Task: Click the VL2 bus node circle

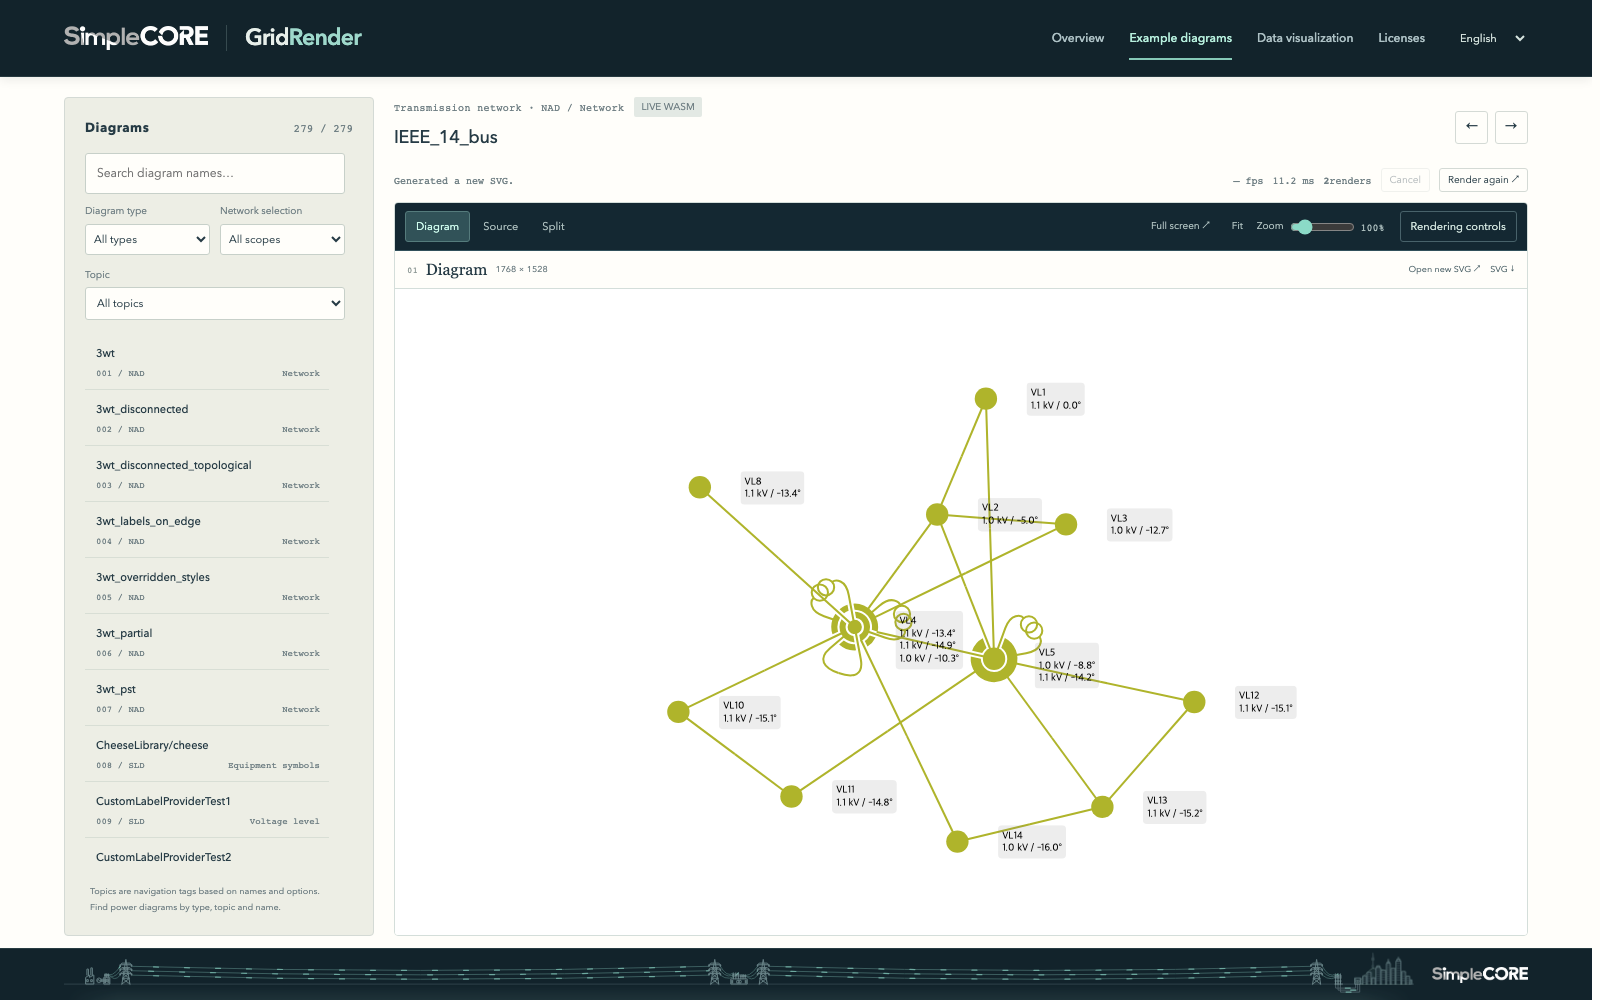Action: 937,514
